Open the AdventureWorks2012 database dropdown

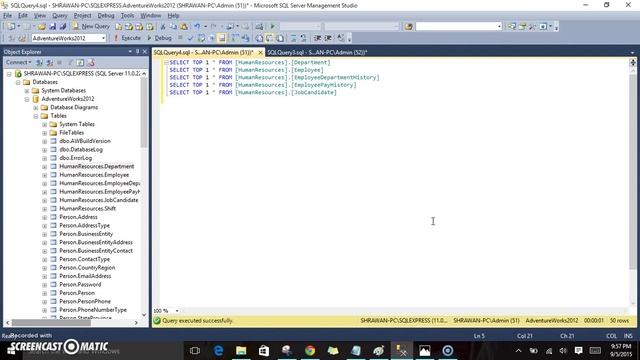coord(104,38)
